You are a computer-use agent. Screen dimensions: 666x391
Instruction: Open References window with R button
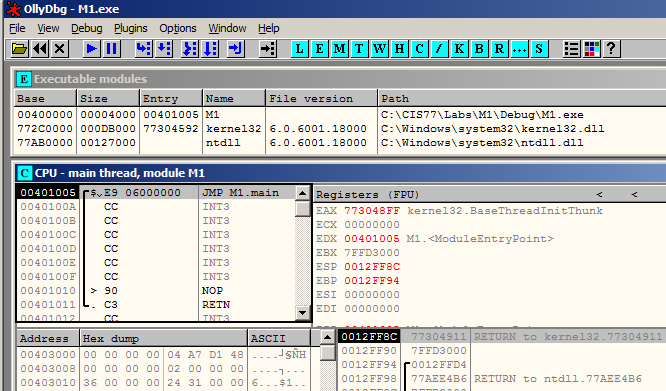499,49
